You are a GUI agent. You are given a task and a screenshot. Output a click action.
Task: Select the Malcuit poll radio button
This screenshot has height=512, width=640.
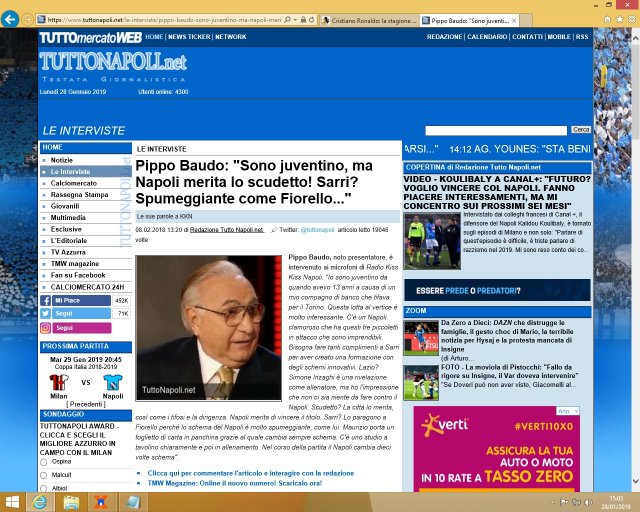click(45, 475)
